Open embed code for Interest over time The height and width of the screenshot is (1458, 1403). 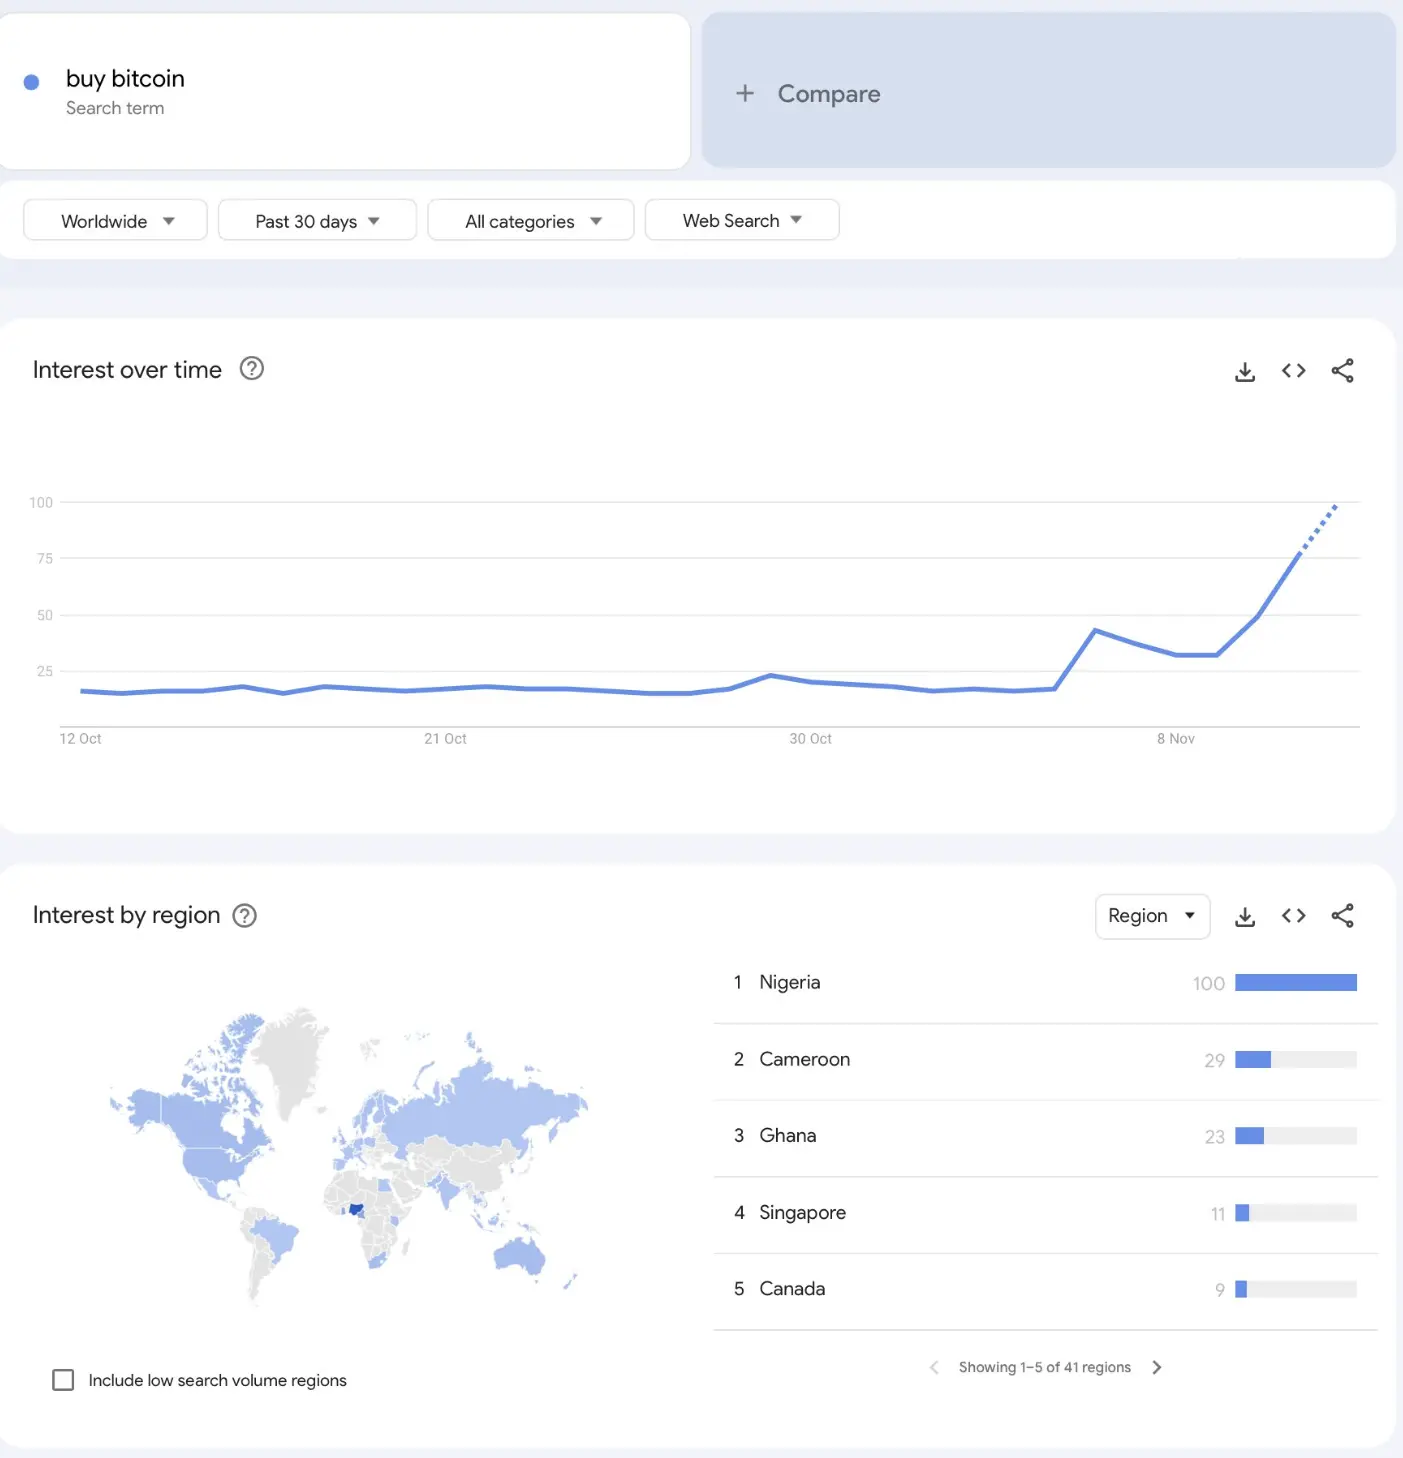click(x=1293, y=371)
